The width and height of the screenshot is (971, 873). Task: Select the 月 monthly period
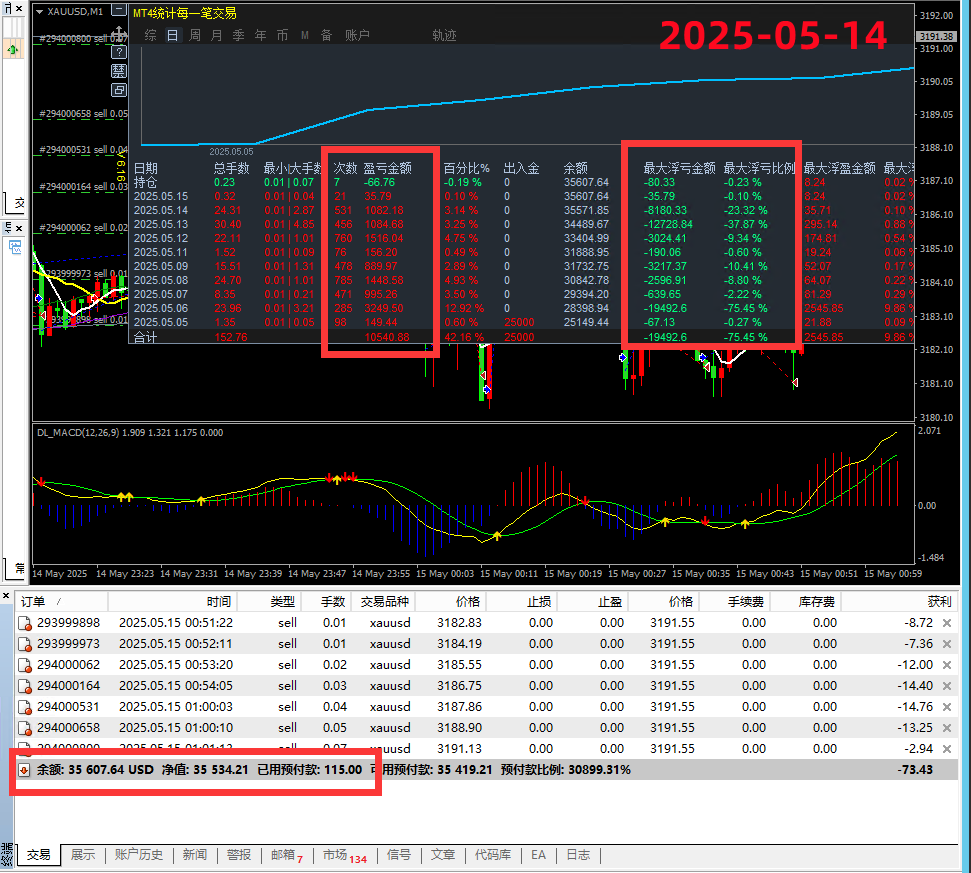(217, 35)
